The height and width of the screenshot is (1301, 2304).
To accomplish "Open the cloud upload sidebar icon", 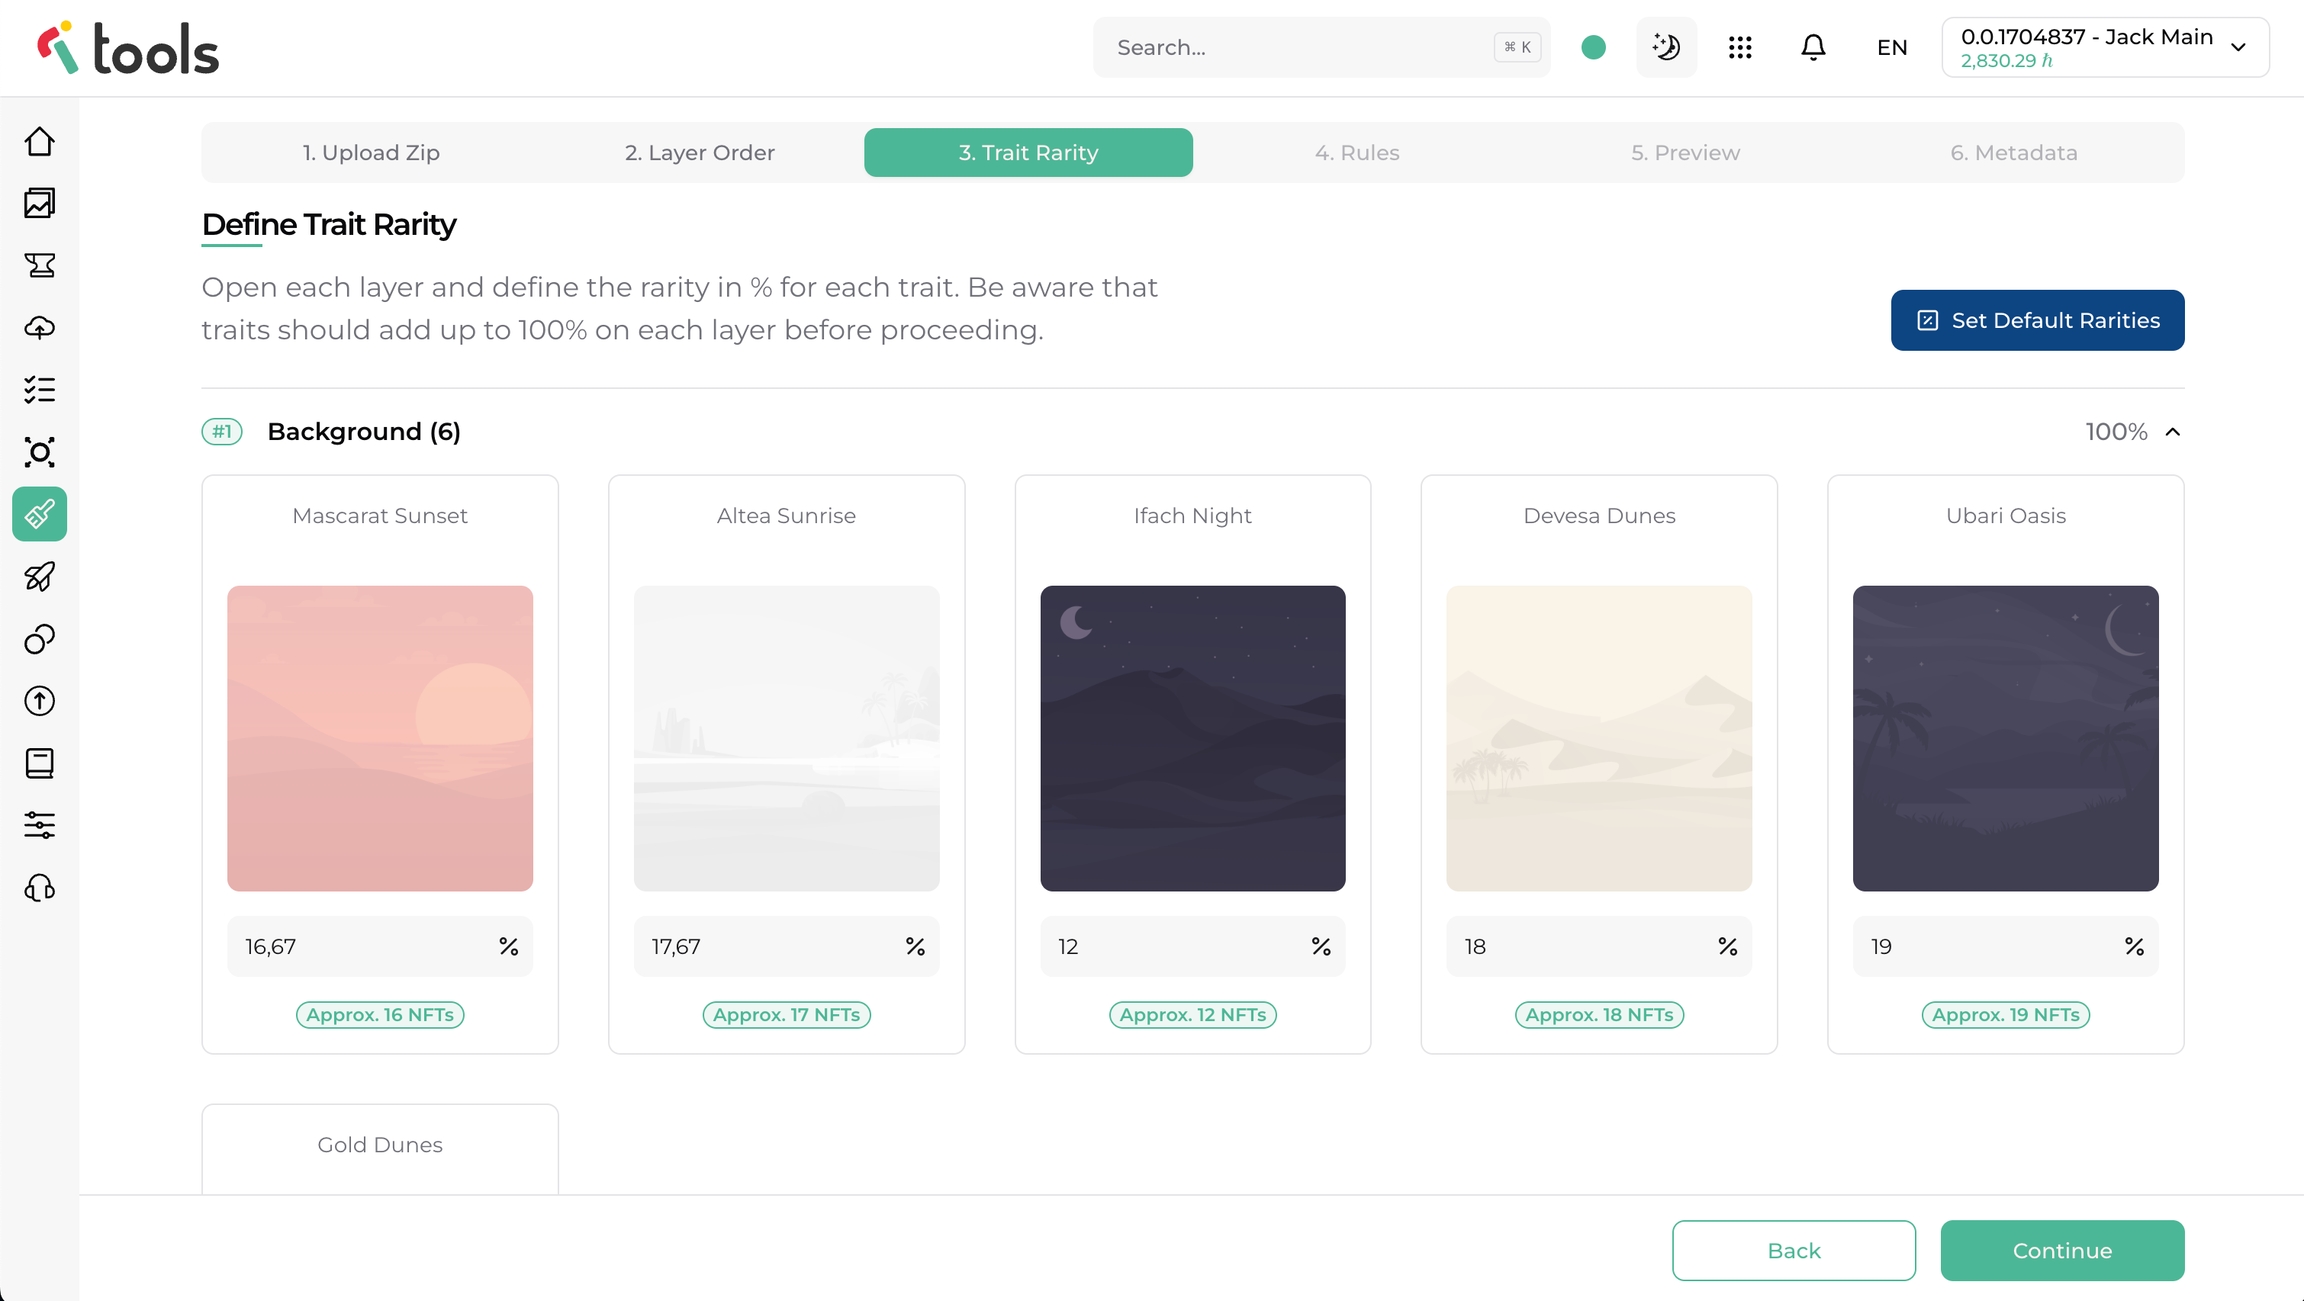I will (x=40, y=328).
